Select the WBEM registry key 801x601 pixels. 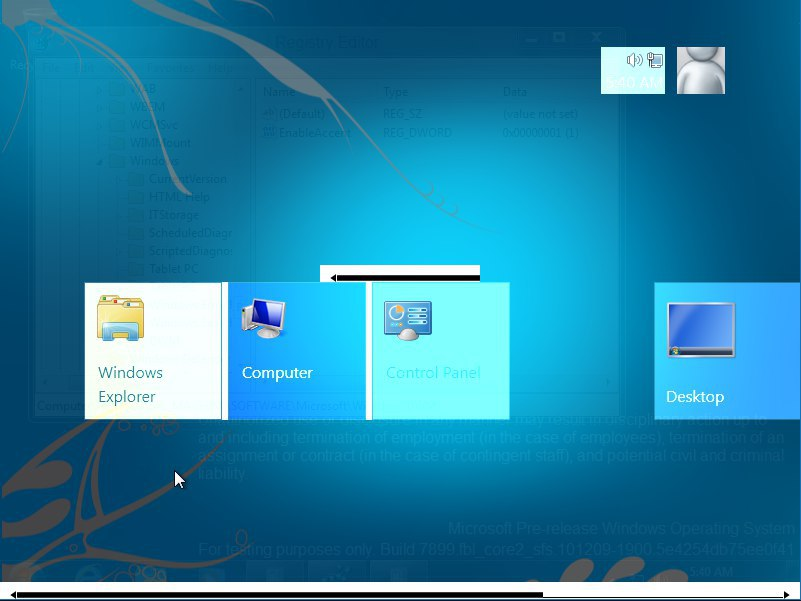click(x=147, y=107)
